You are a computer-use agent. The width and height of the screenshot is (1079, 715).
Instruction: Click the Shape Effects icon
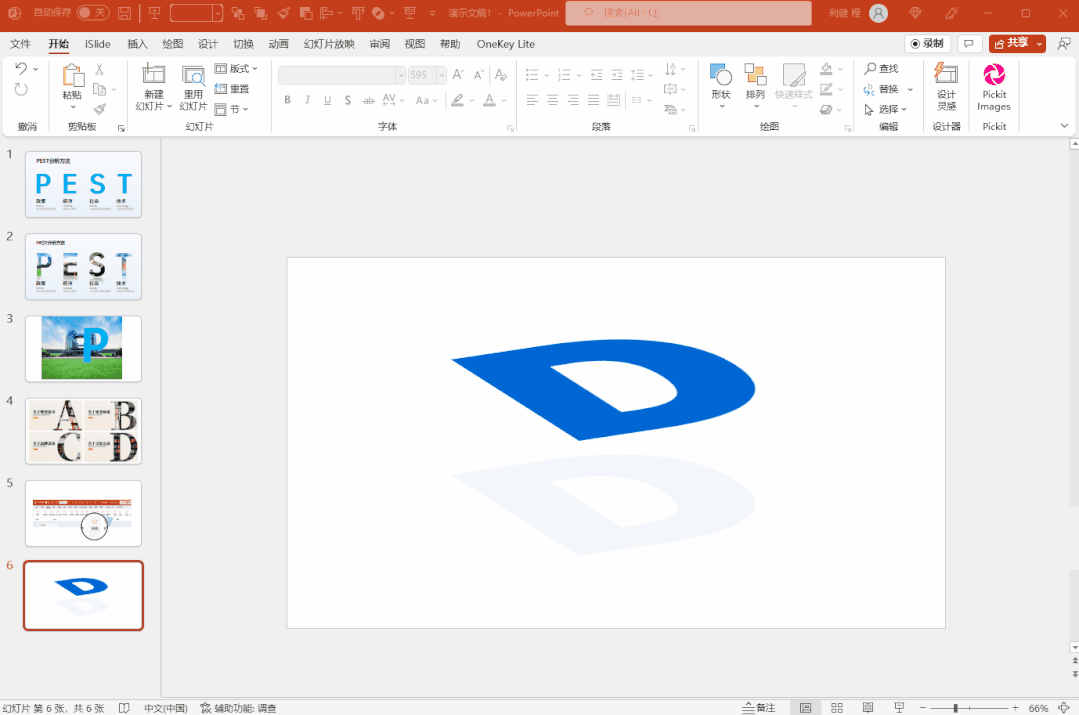826,109
